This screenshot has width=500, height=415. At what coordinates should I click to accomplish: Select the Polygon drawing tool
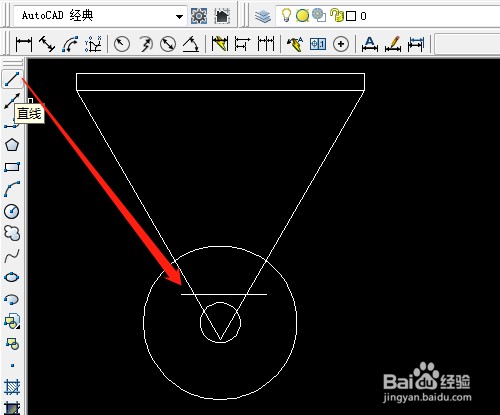point(12,145)
